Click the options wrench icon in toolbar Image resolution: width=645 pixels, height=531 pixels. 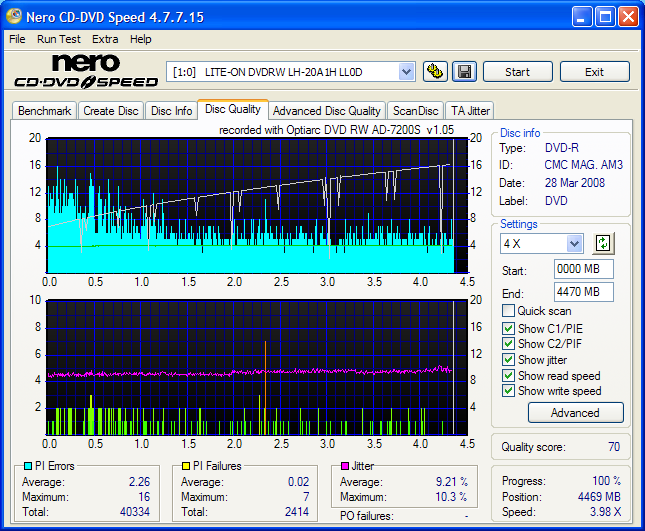435,71
